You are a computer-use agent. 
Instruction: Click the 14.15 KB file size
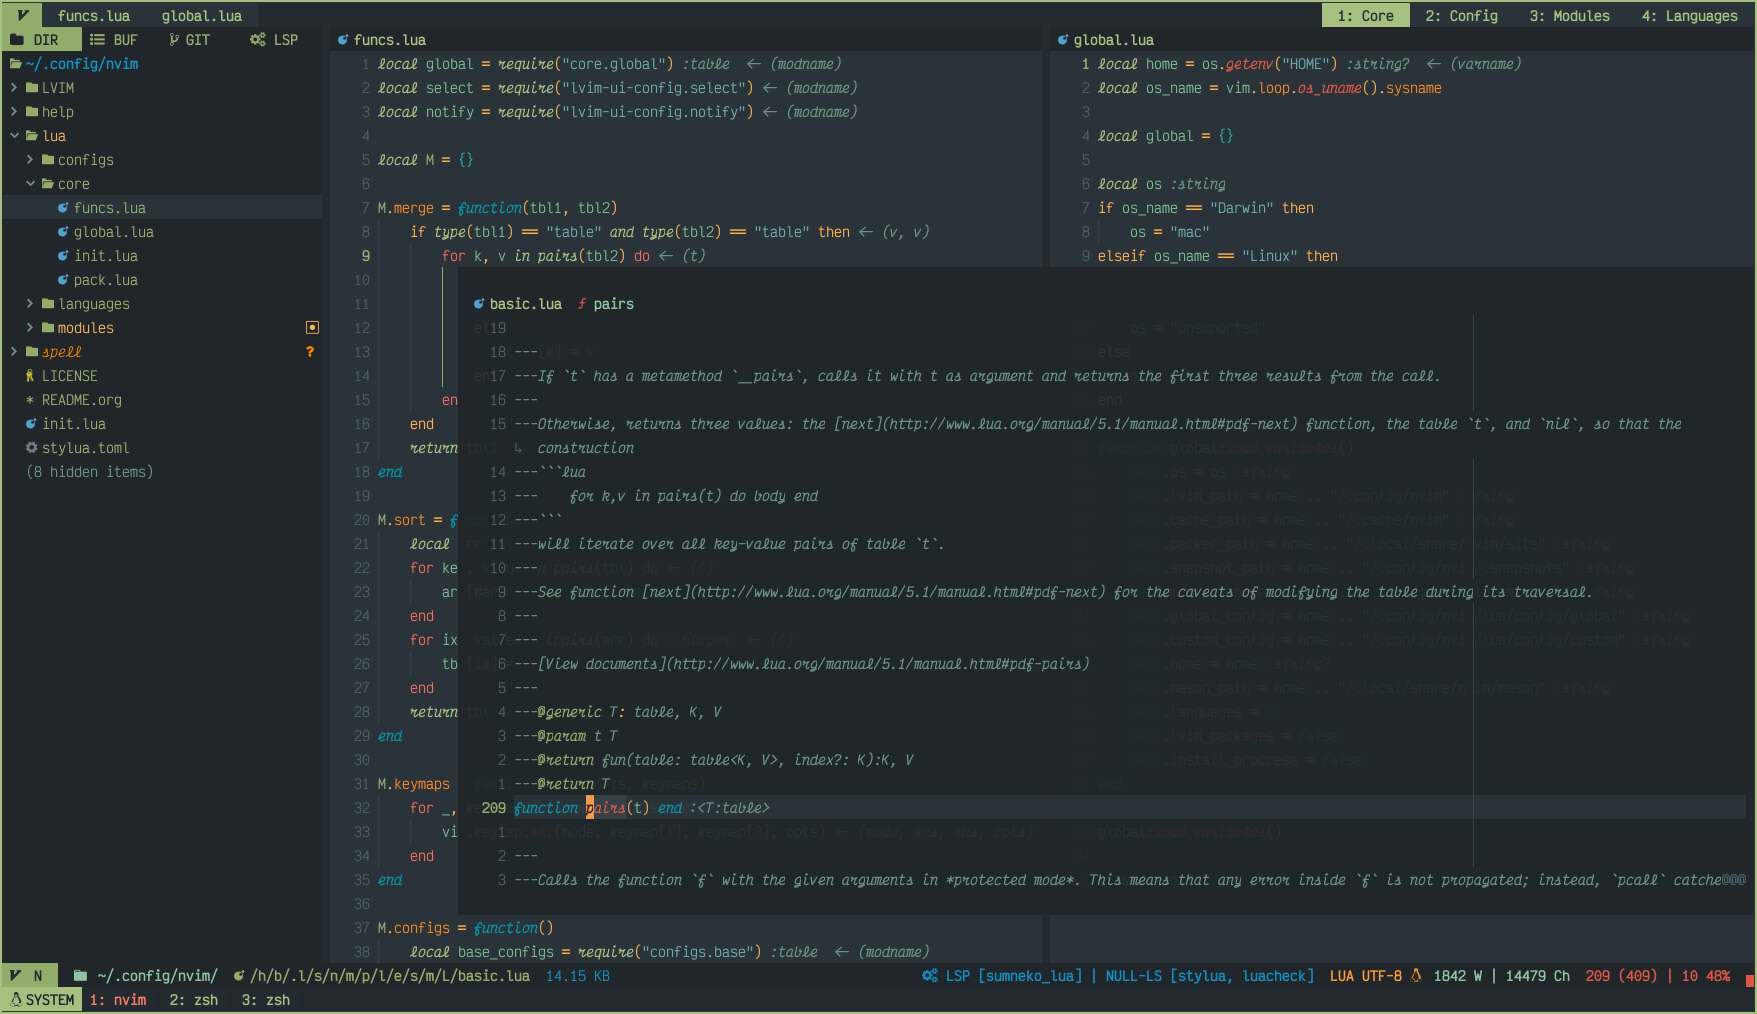coord(577,976)
